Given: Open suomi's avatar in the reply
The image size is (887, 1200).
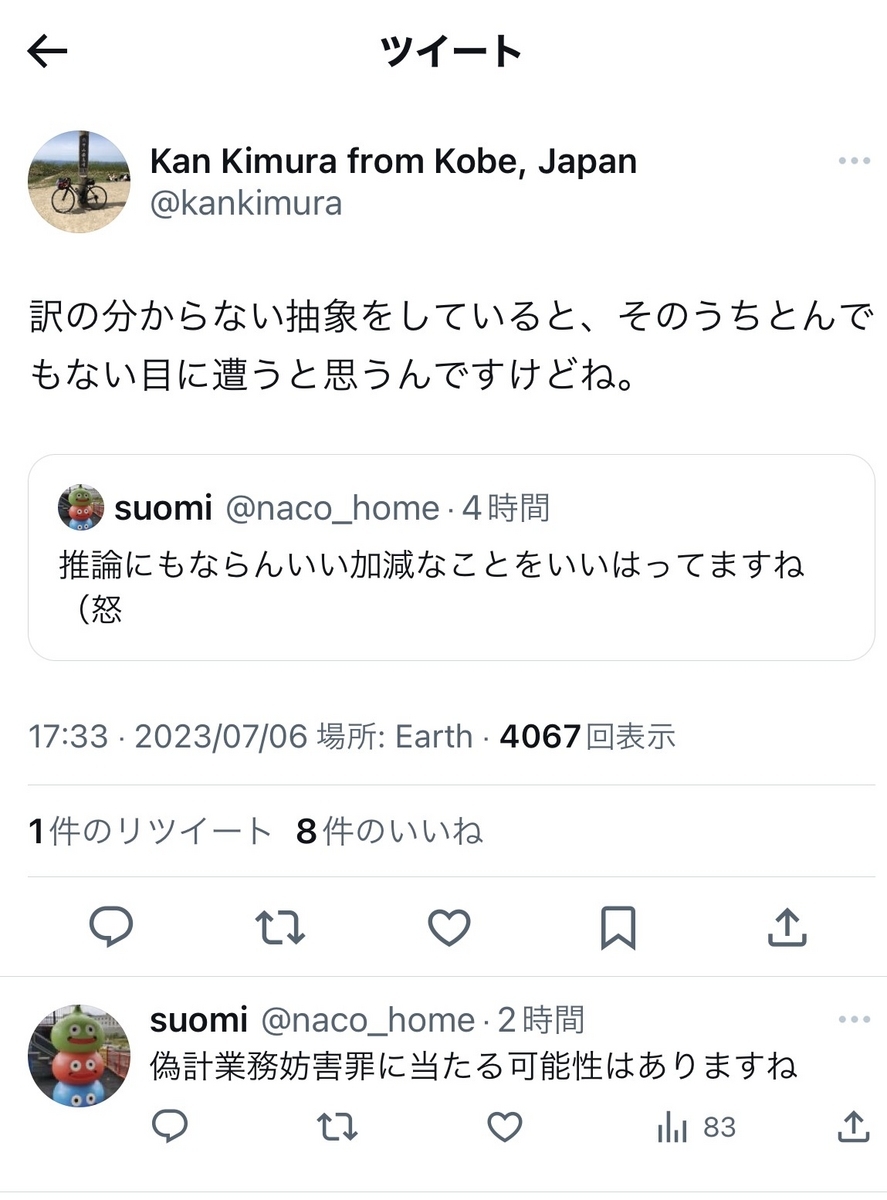Looking at the screenshot, I should click(78, 1056).
